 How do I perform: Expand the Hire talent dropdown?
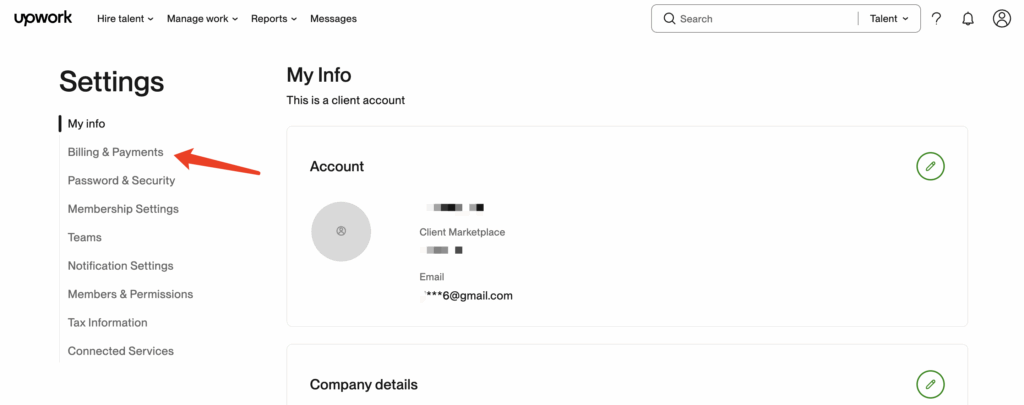pos(125,18)
